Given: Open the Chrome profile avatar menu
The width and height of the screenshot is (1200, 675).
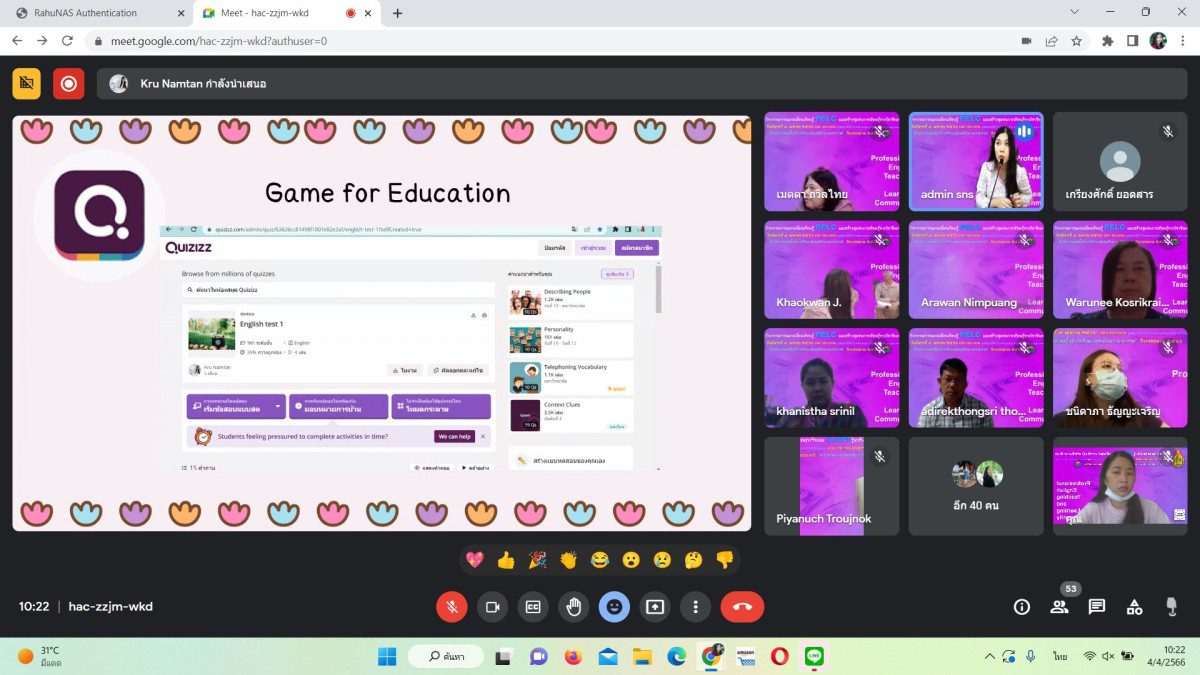Looking at the screenshot, I should [x=1158, y=41].
